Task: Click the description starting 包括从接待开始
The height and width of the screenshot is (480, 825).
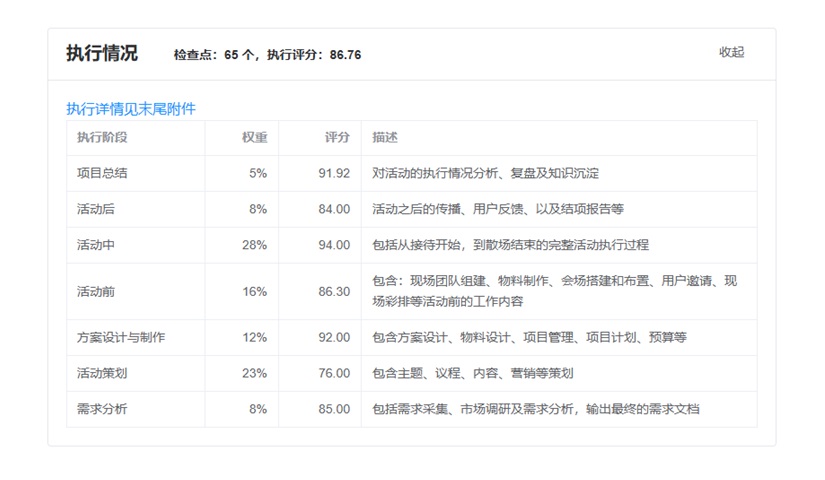Action: tap(510, 245)
